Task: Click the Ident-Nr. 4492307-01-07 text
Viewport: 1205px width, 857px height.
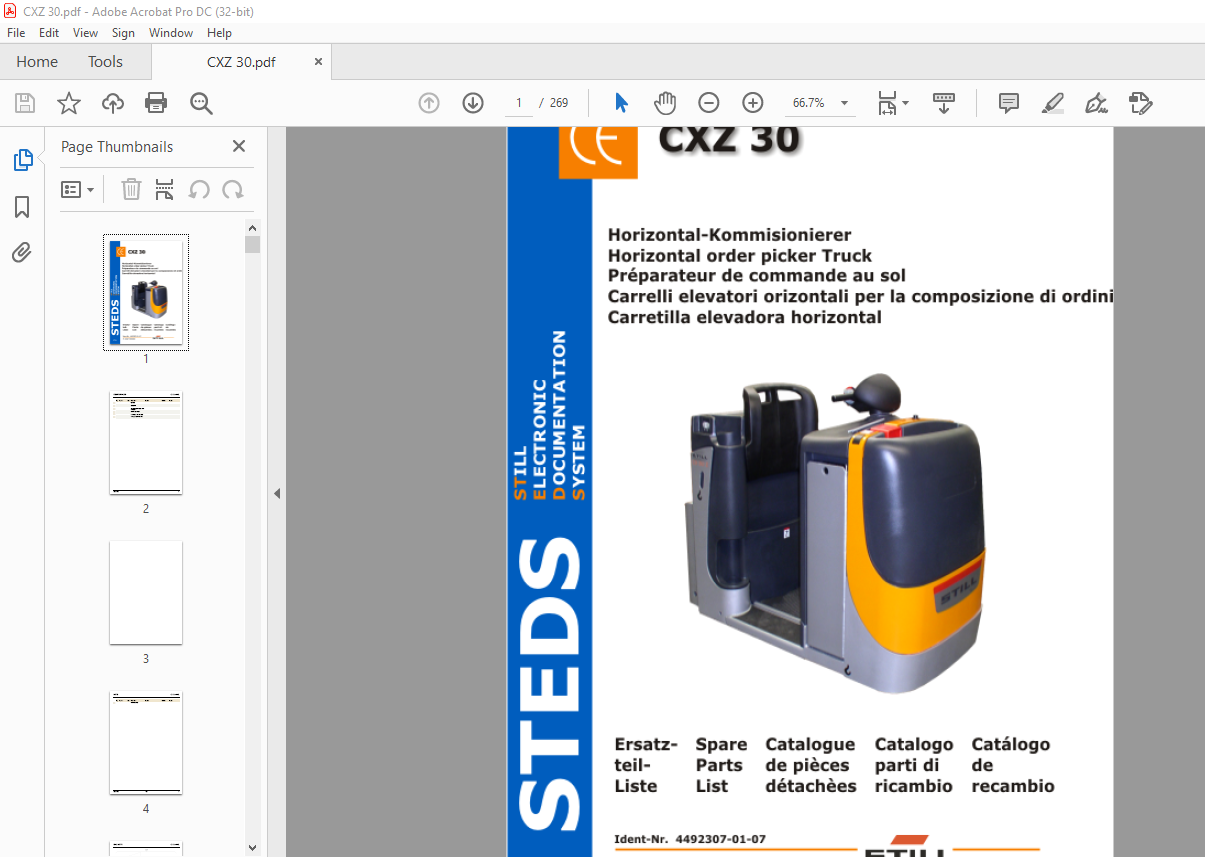Action: pyautogui.click(x=691, y=839)
